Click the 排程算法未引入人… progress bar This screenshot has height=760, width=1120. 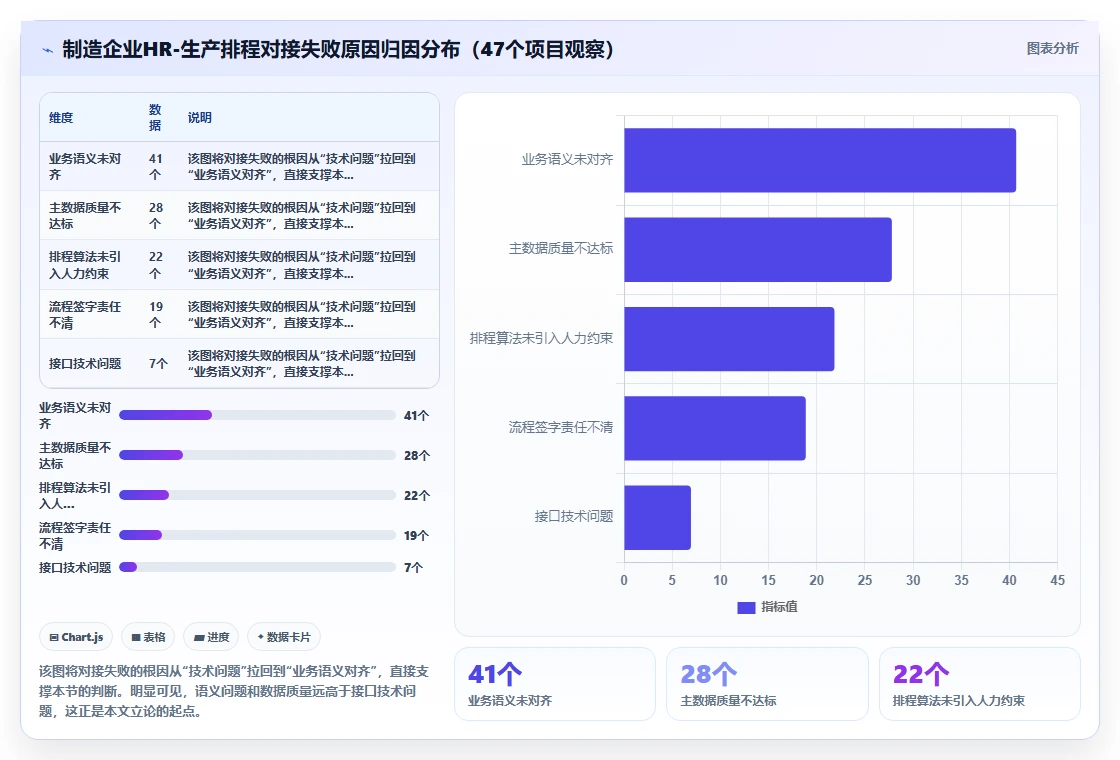click(257, 495)
